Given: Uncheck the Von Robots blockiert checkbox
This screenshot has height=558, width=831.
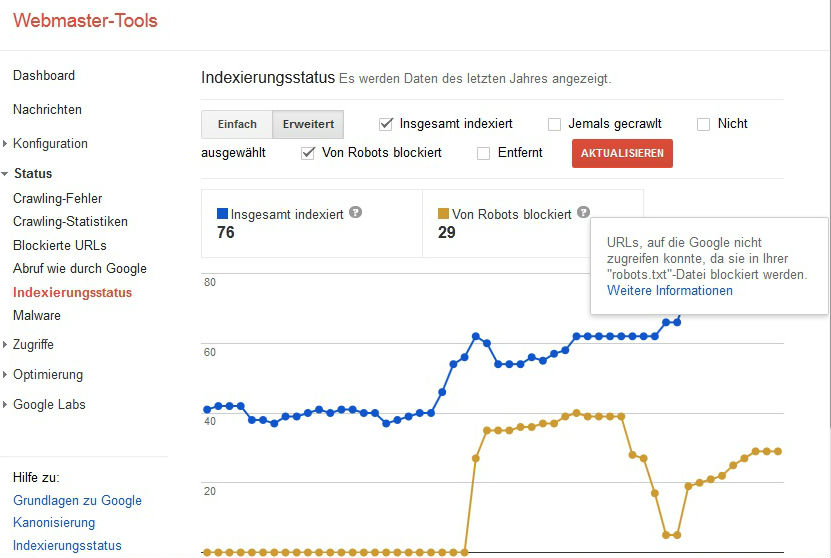Looking at the screenshot, I should pos(308,153).
